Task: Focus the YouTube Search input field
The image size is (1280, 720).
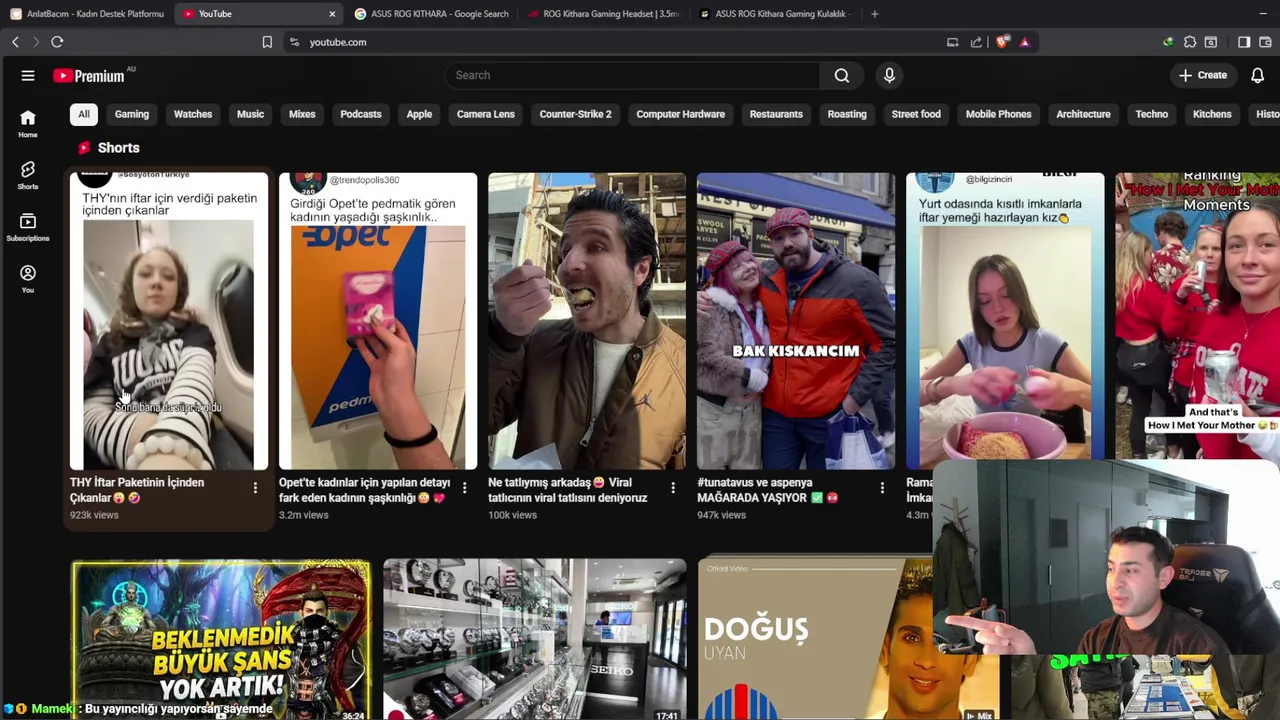Action: coord(632,75)
